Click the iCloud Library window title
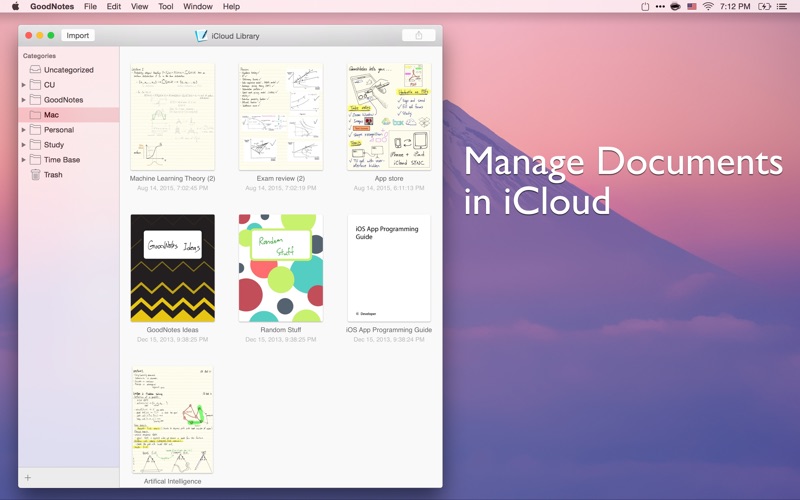The width and height of the screenshot is (800, 500). (x=235, y=36)
